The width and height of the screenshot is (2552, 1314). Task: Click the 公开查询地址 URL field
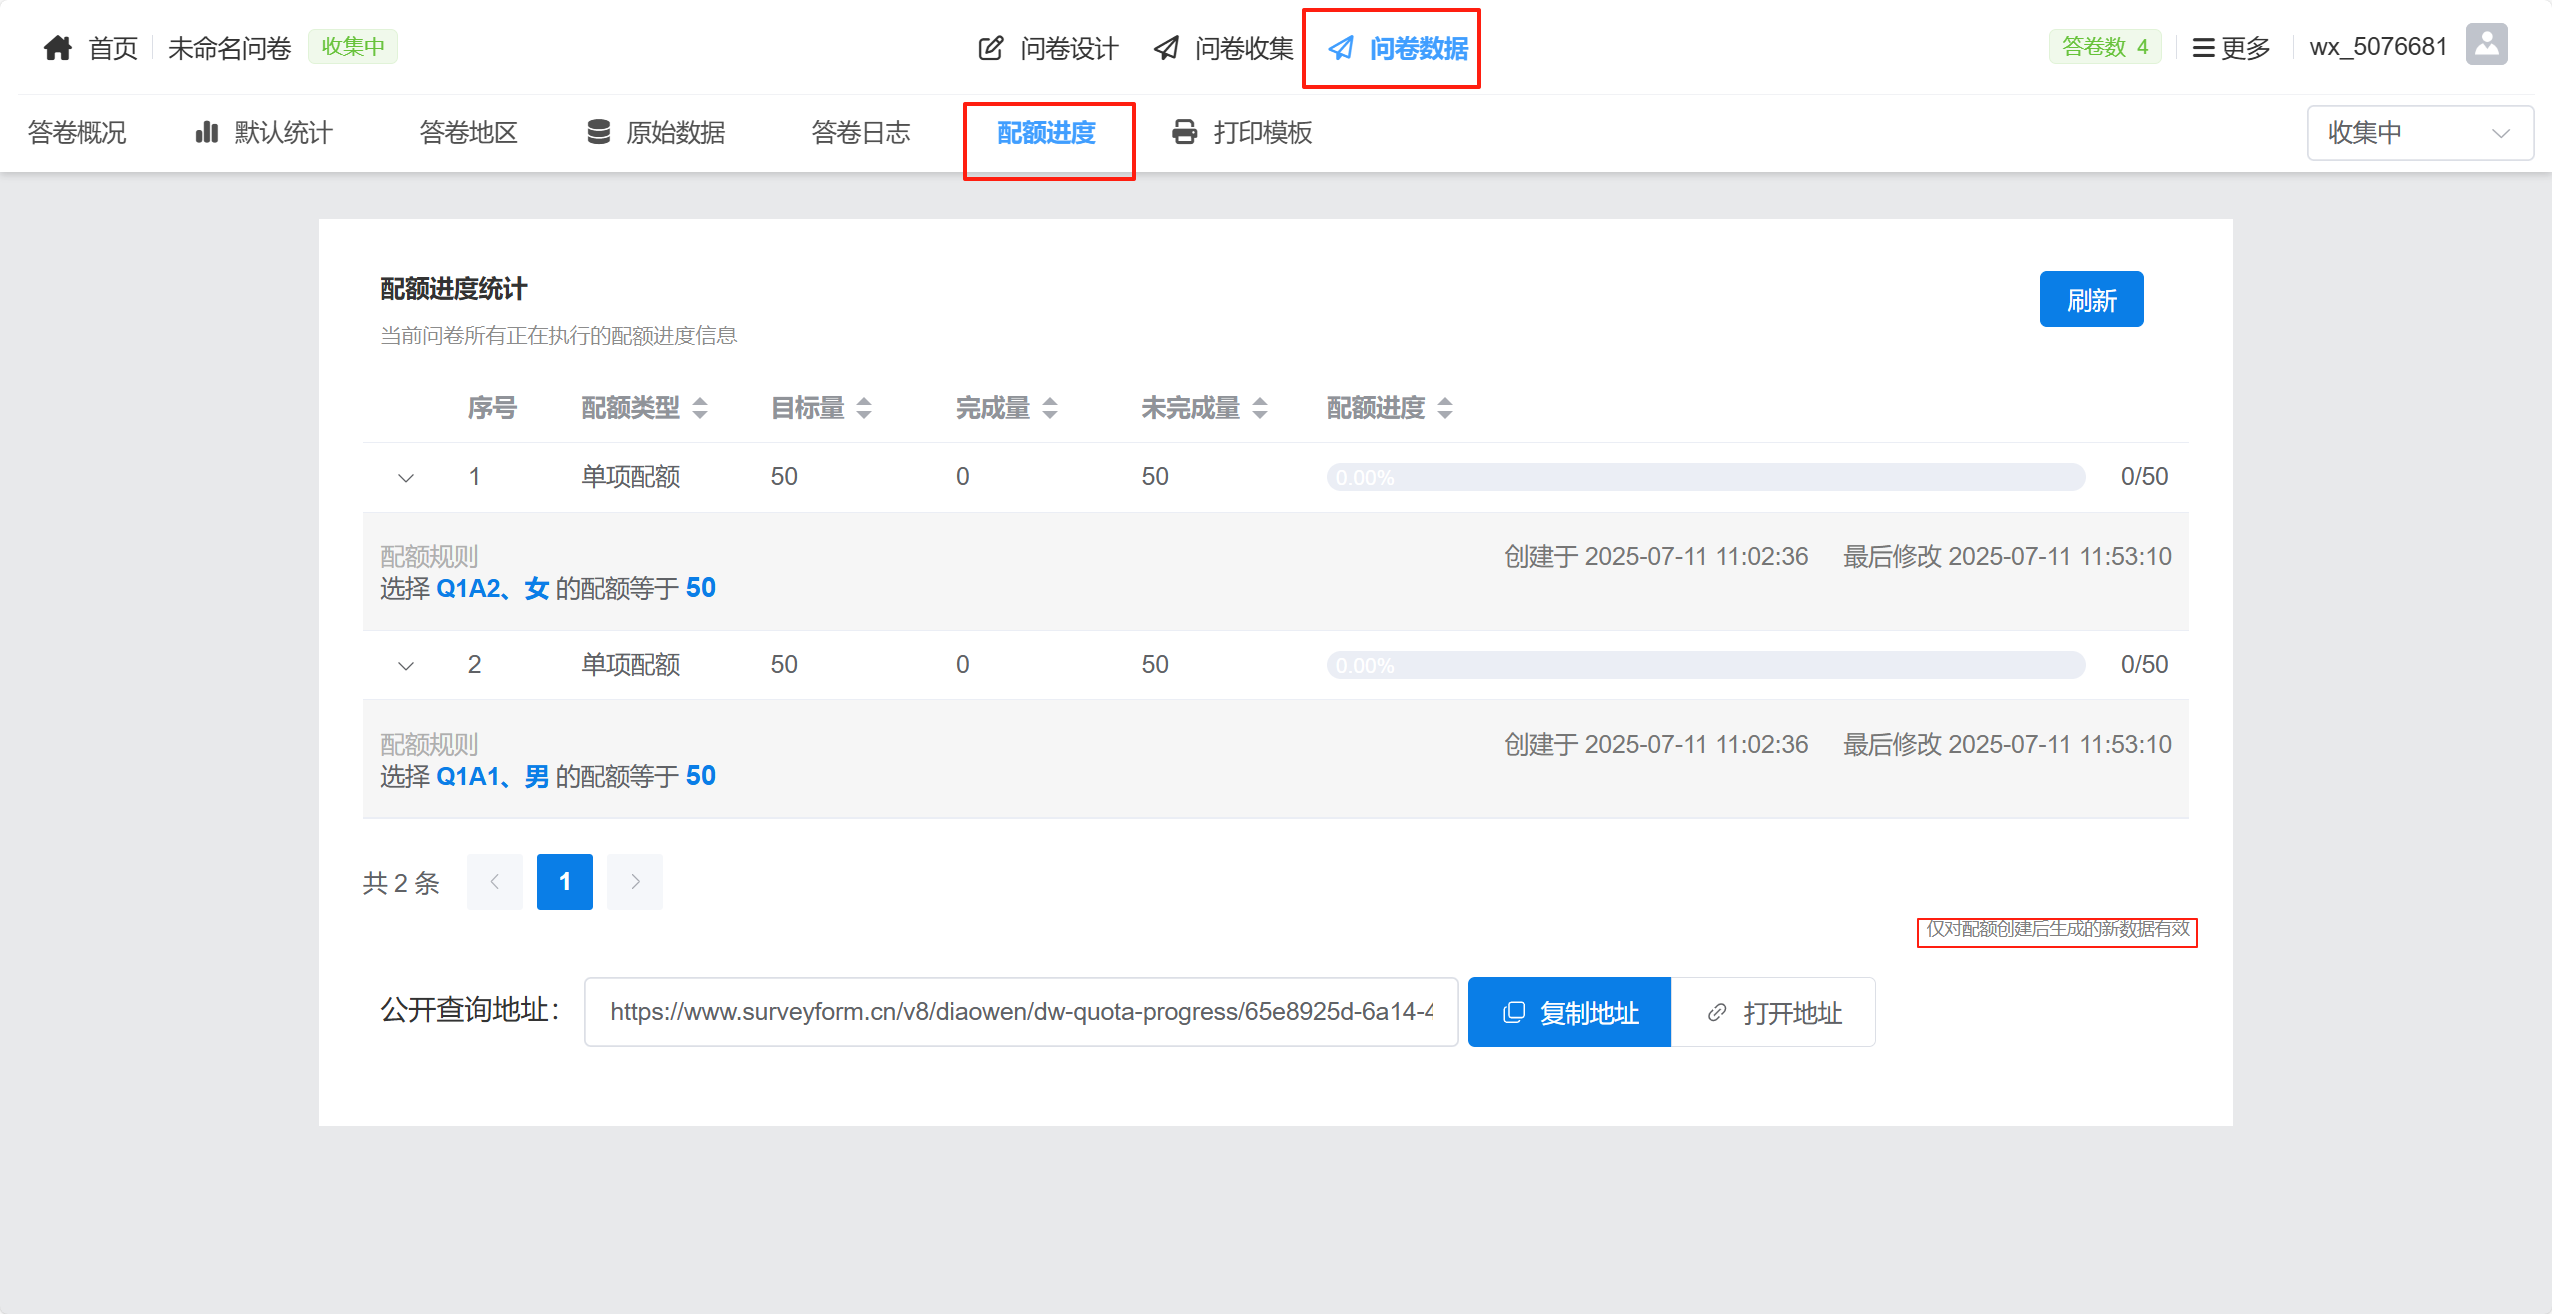(1020, 1012)
